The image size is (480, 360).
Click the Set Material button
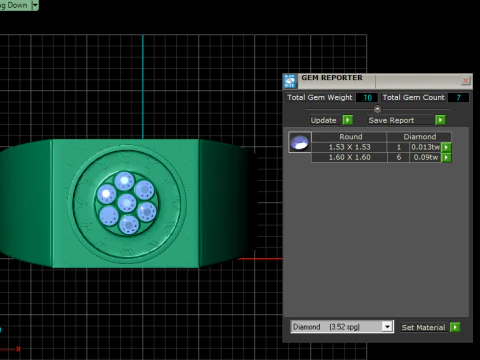pyautogui.click(x=423, y=327)
